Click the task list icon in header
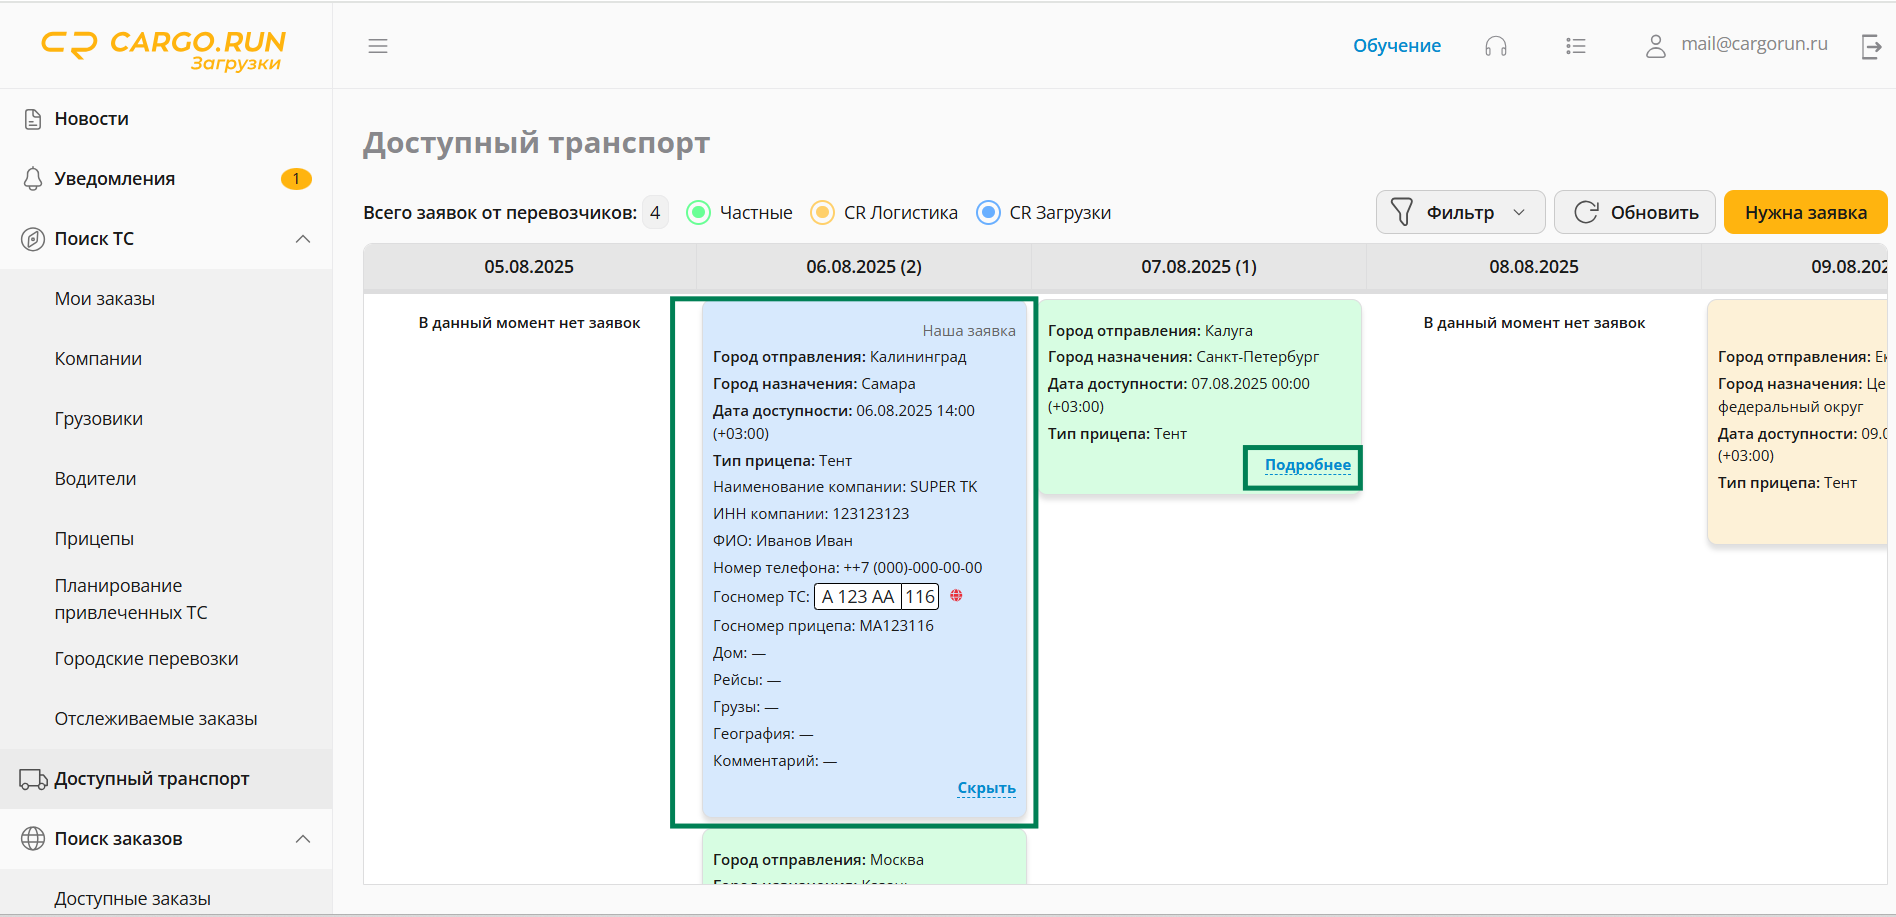 pos(1575,46)
